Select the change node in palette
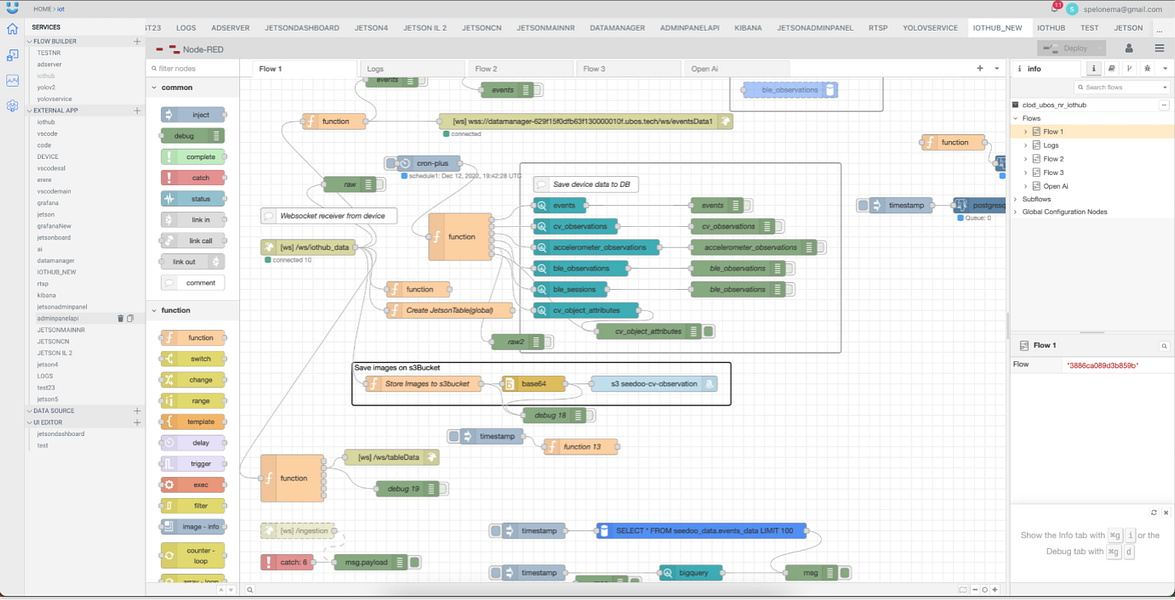This screenshot has height=600, width=1175. pyautogui.click(x=193, y=380)
